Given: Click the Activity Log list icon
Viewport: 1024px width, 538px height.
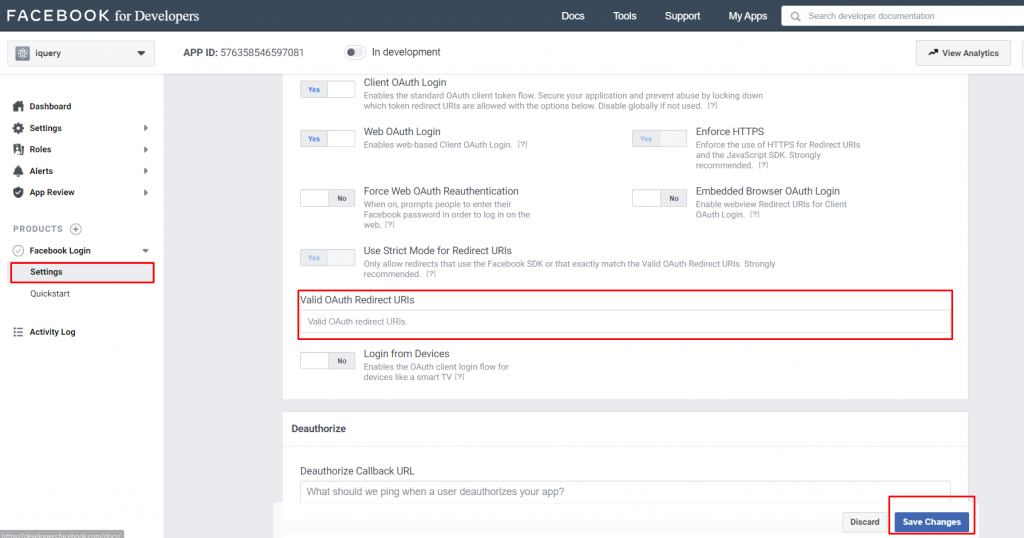Looking at the screenshot, I should (18, 332).
